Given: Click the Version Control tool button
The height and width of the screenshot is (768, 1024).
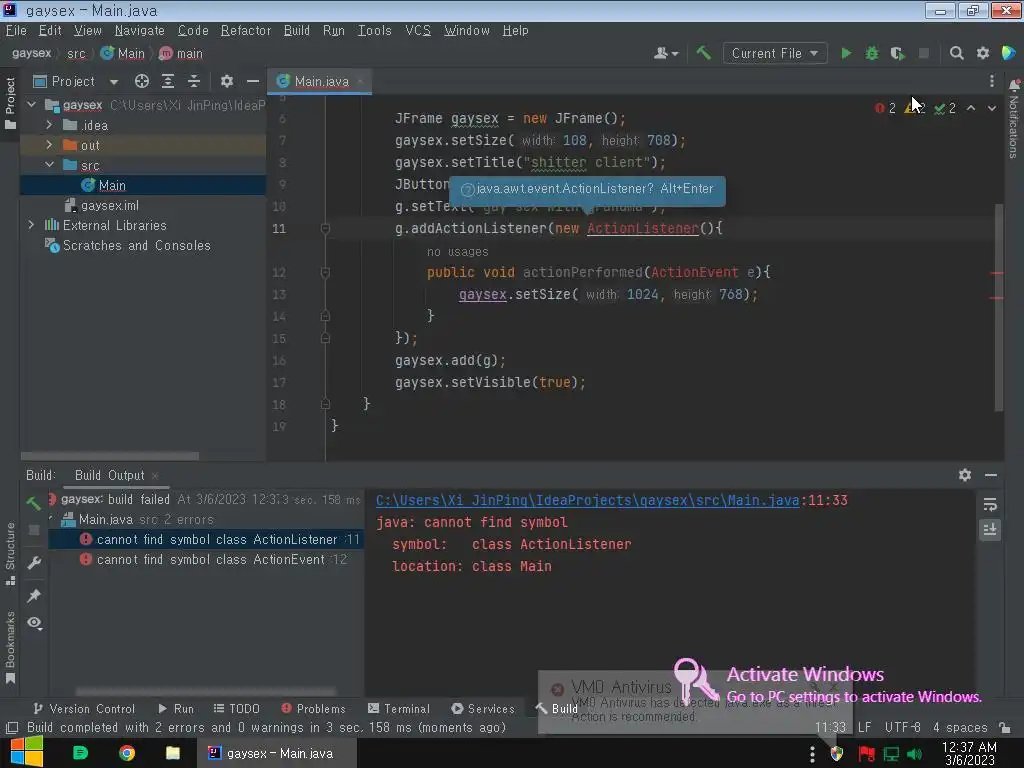Looking at the screenshot, I should pos(84,709).
